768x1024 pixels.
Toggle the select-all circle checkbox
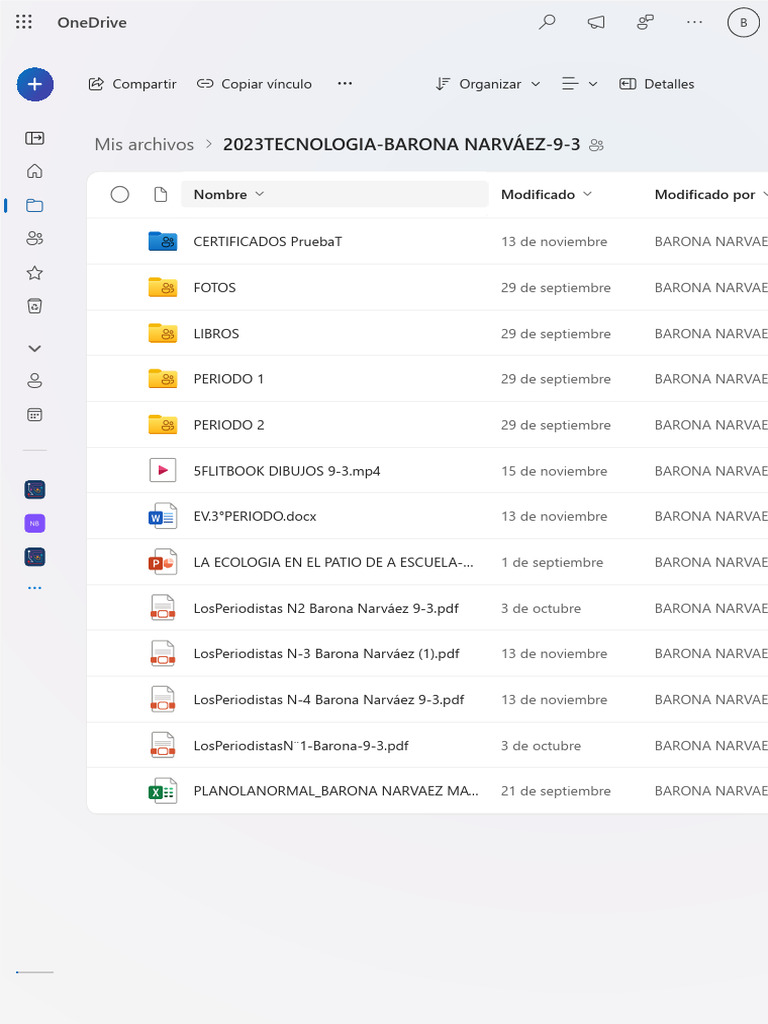click(120, 195)
